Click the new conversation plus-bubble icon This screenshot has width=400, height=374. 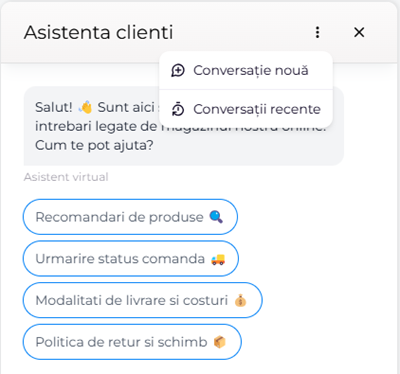point(178,71)
